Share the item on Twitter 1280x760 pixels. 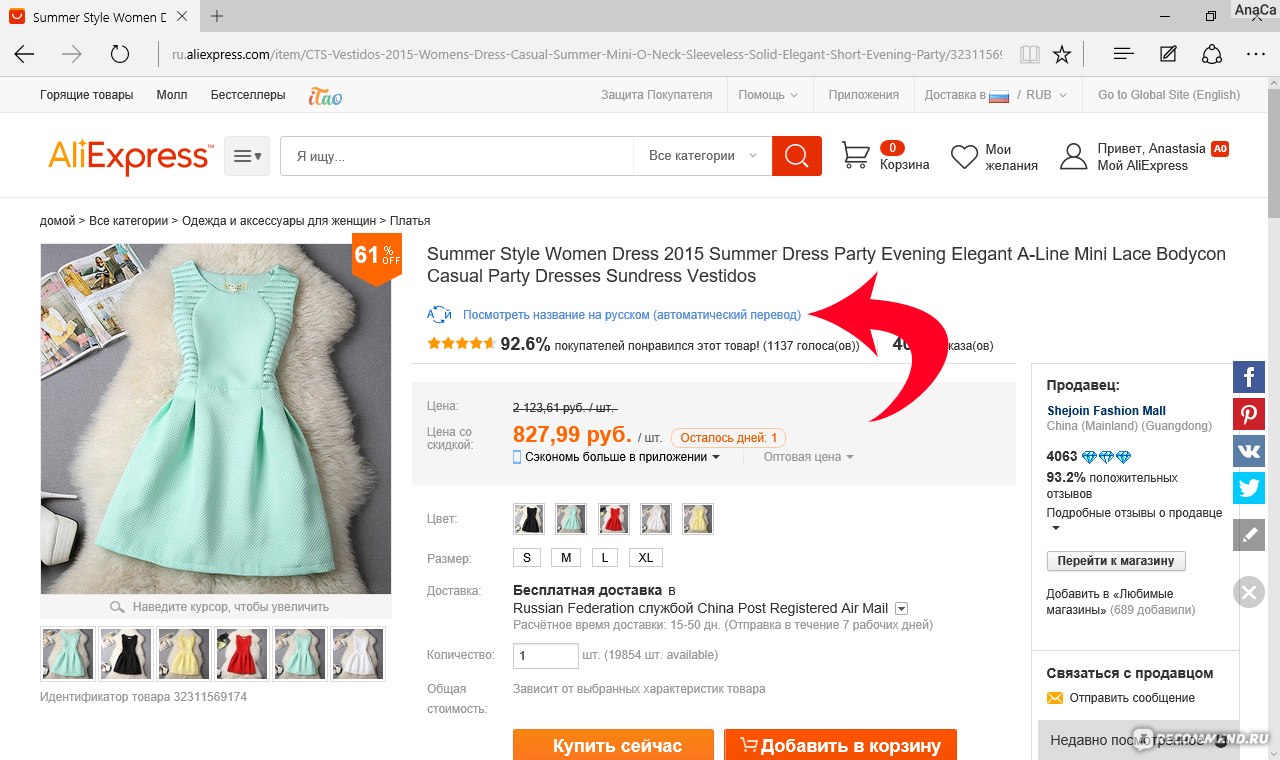tap(1248, 488)
